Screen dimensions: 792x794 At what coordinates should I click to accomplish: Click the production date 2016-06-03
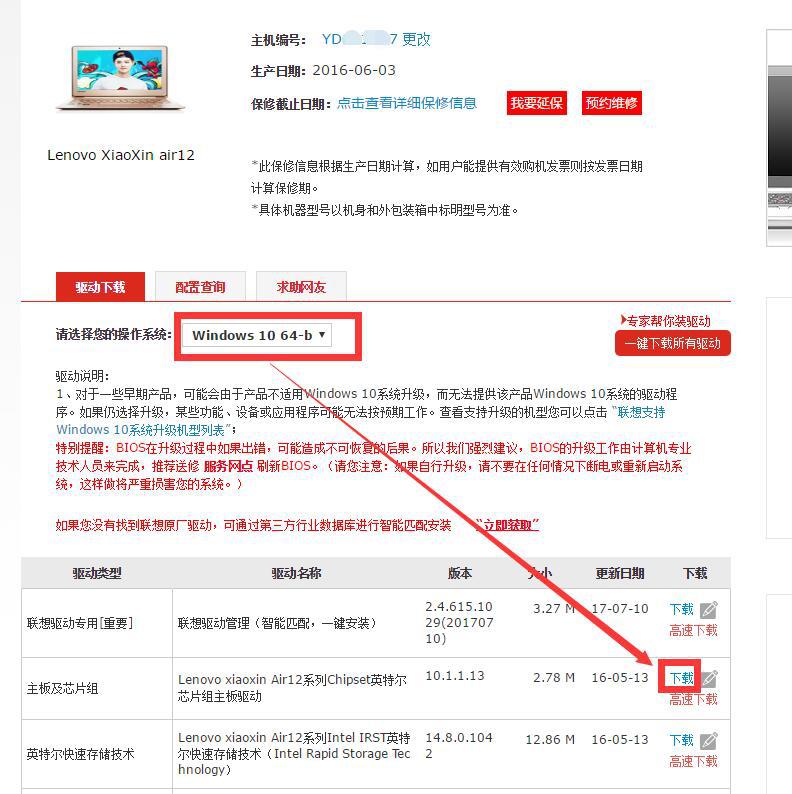354,70
